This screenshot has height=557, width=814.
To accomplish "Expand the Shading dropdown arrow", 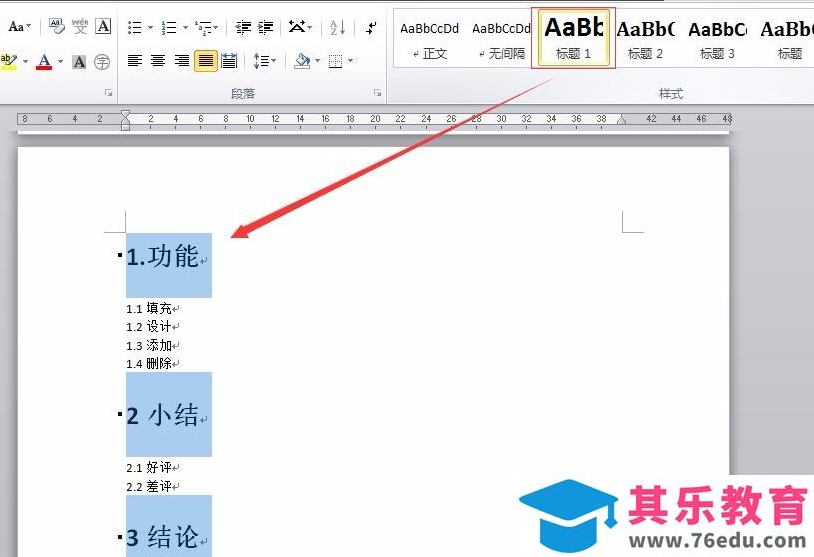I will coord(318,61).
